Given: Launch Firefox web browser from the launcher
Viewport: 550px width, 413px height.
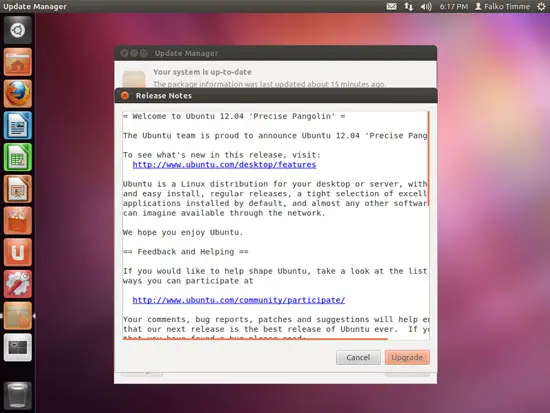Looking at the screenshot, I should pyautogui.click(x=18, y=94).
